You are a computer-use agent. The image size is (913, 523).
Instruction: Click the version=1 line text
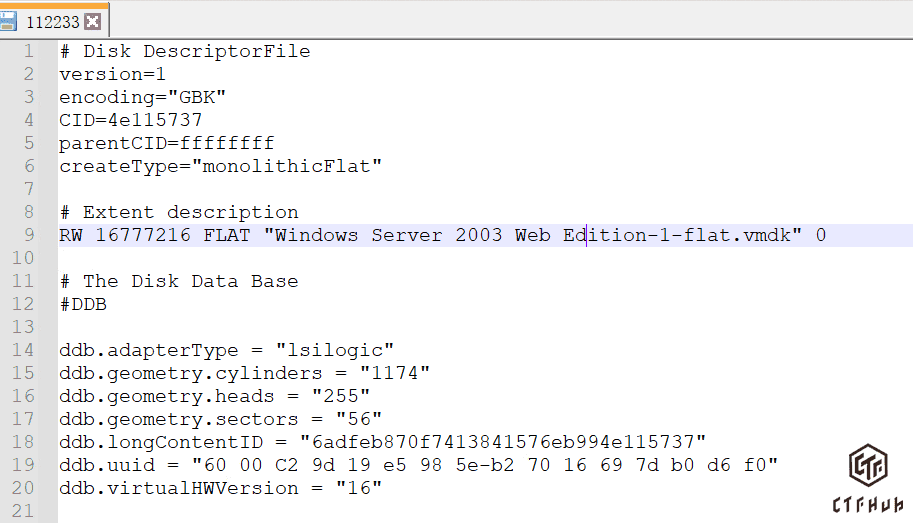pyautogui.click(x=112, y=74)
